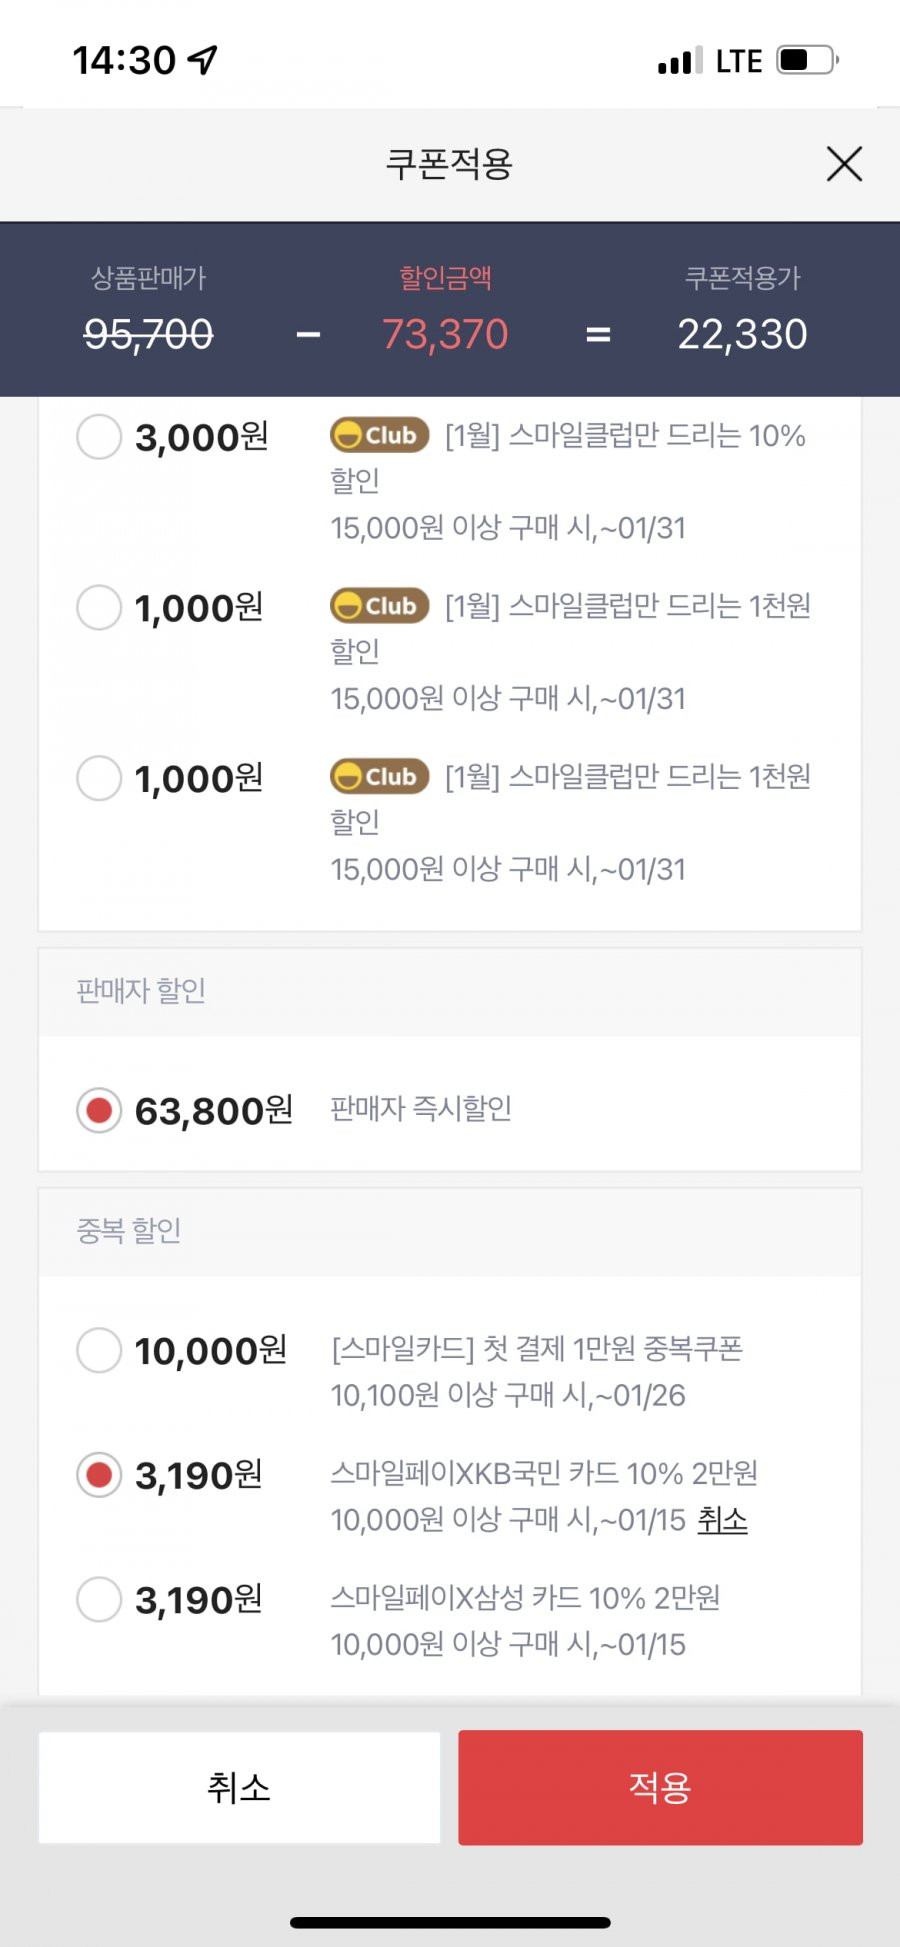
Task: Close the 쿠폰적용 dialog with X icon
Action: pyautogui.click(x=844, y=163)
